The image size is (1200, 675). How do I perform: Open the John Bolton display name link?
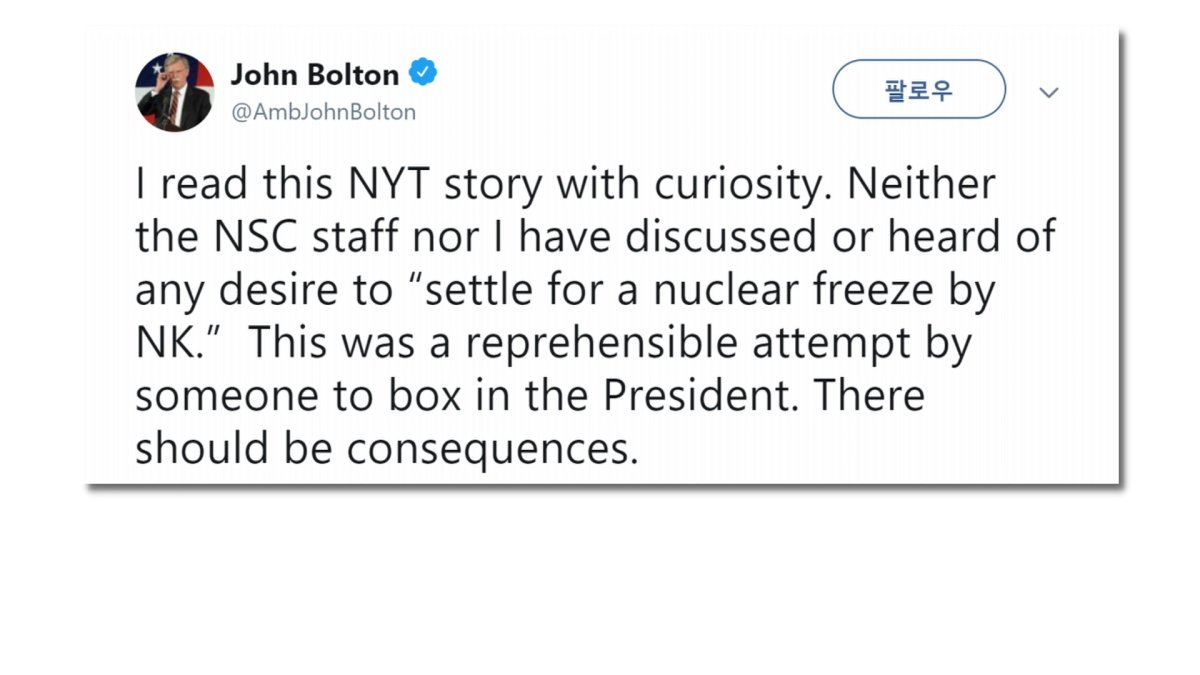315,74
